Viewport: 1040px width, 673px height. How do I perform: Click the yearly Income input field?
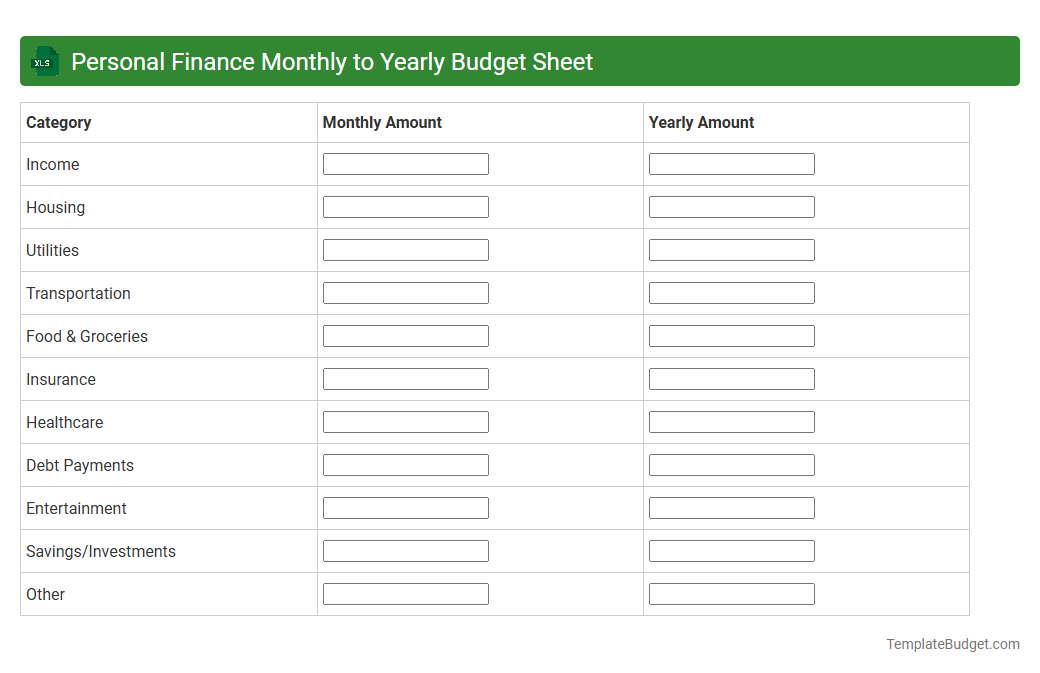(x=731, y=163)
